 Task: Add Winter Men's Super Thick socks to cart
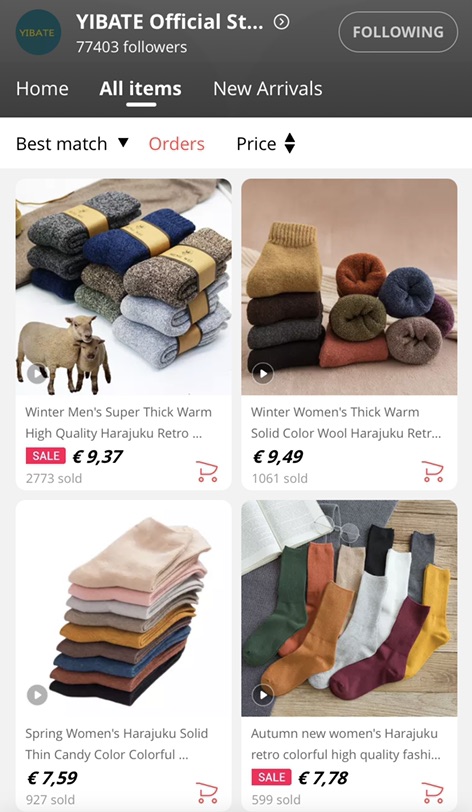click(207, 471)
